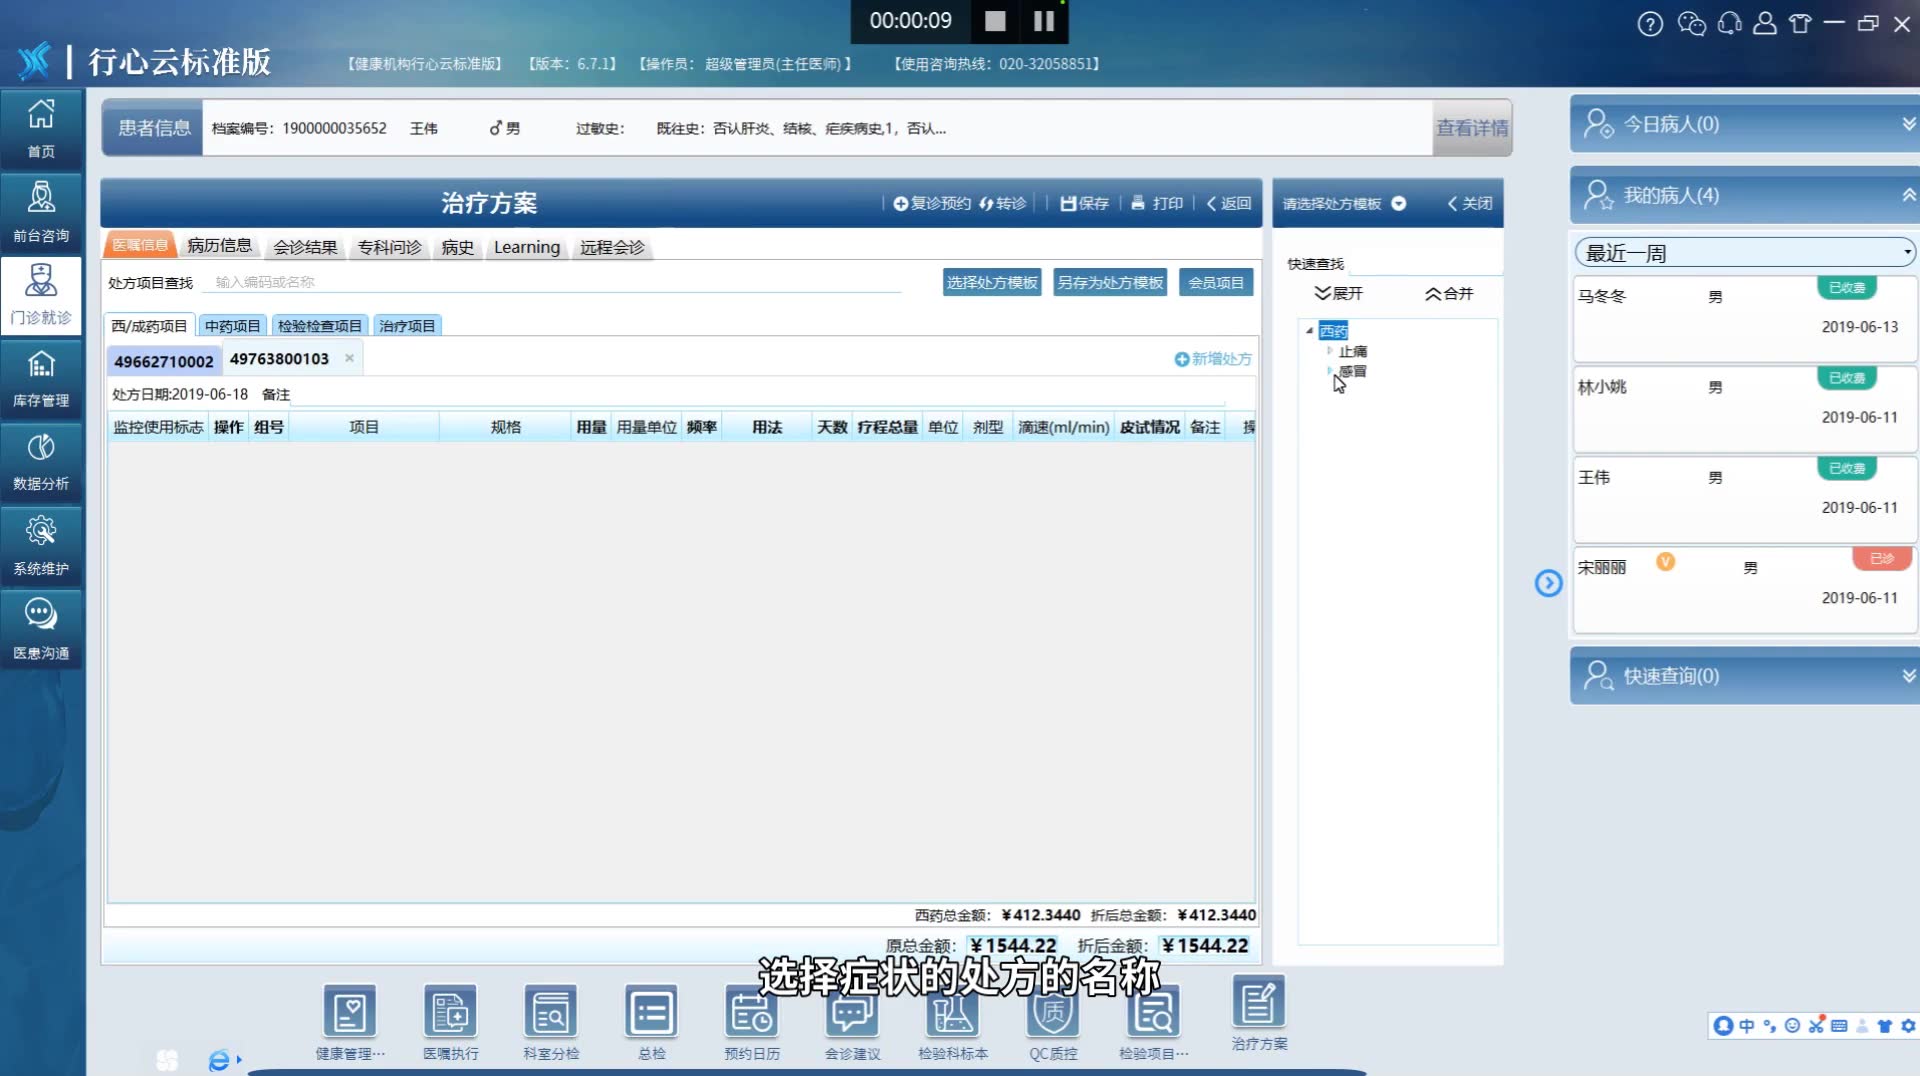Click the help question mark icon

click(1650, 24)
